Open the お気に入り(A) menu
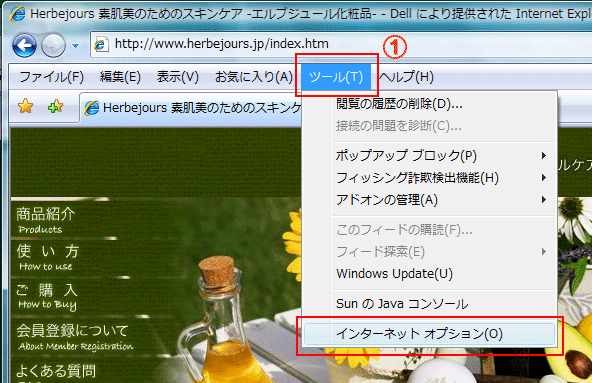592x383 pixels. (254, 77)
